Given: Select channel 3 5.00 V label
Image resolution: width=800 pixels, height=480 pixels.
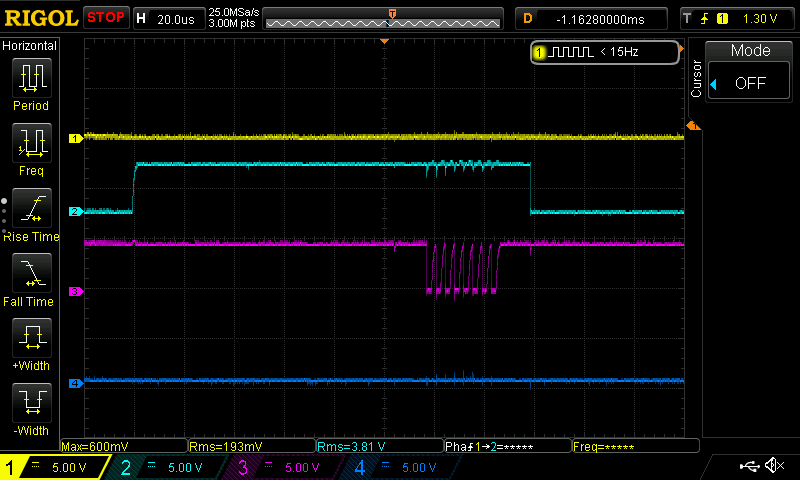Looking at the screenshot, I should 302,467.
